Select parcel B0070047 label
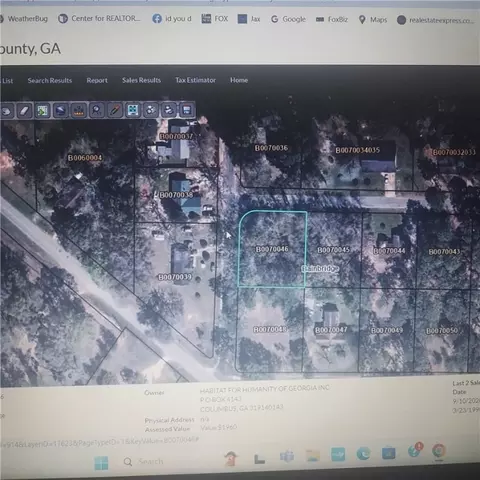 (331, 330)
